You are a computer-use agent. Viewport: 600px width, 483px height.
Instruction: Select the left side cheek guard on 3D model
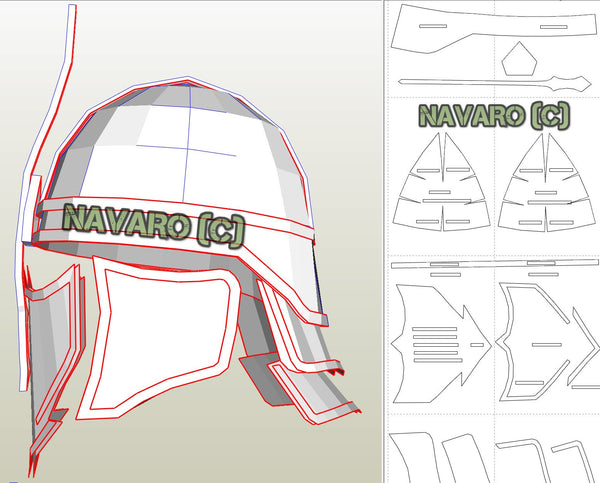tap(54, 367)
